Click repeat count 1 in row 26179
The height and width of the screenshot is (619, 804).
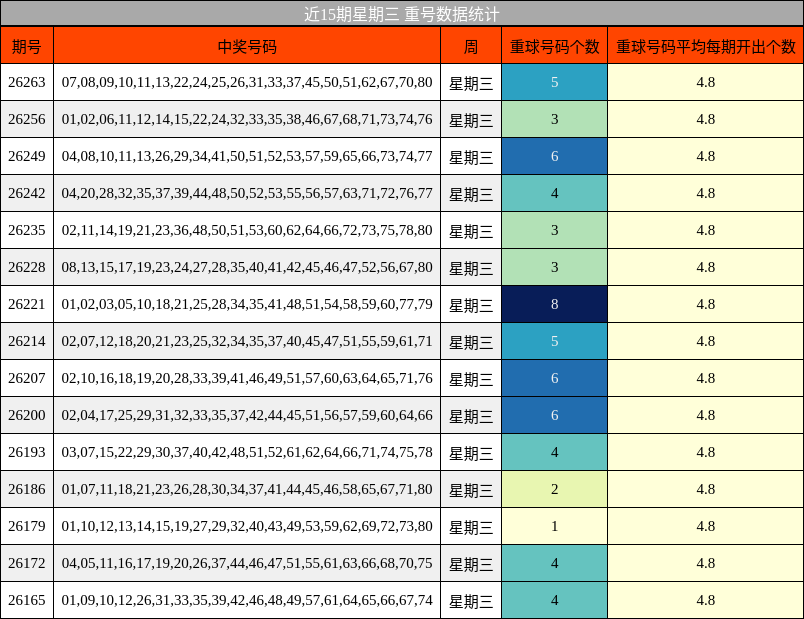click(x=554, y=526)
